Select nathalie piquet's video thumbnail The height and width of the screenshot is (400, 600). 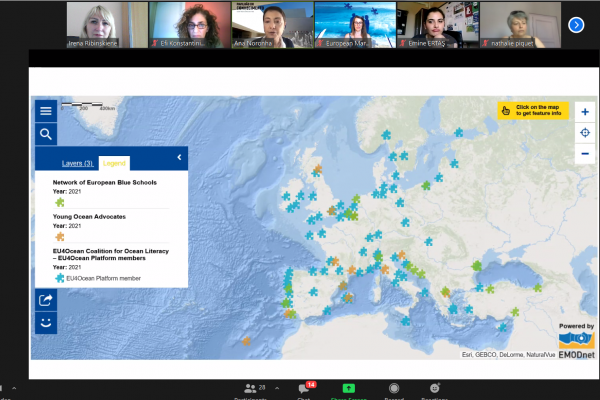pos(520,25)
